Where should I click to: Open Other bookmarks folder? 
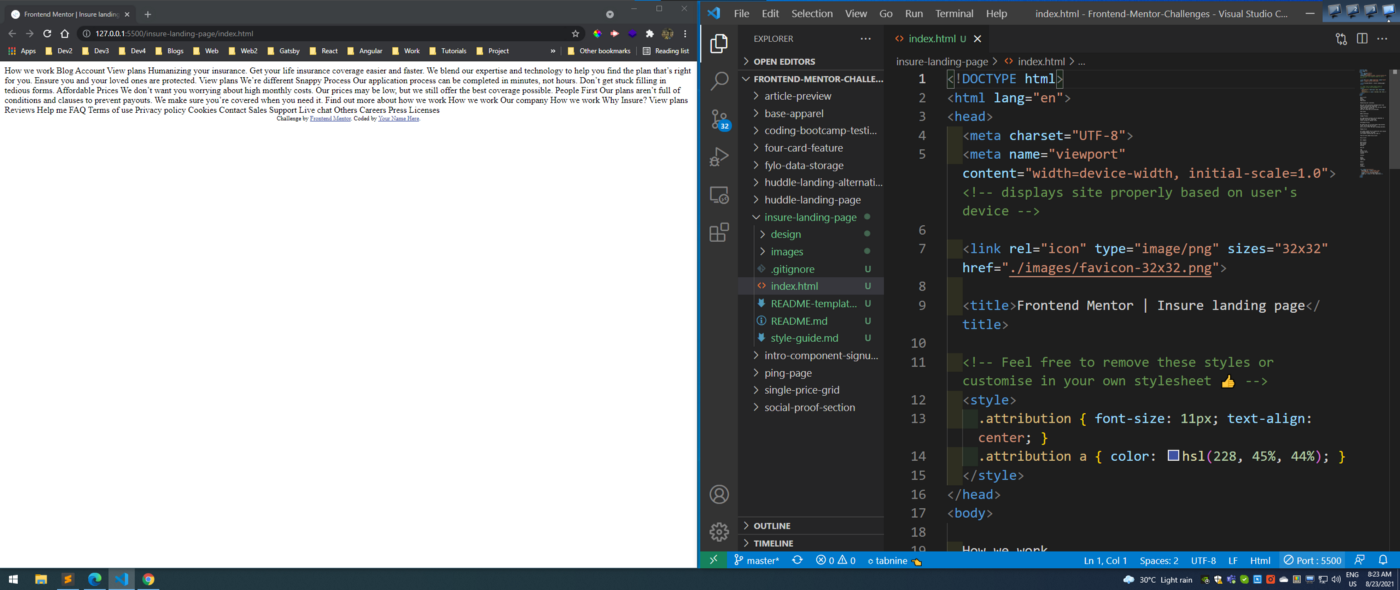coord(599,51)
